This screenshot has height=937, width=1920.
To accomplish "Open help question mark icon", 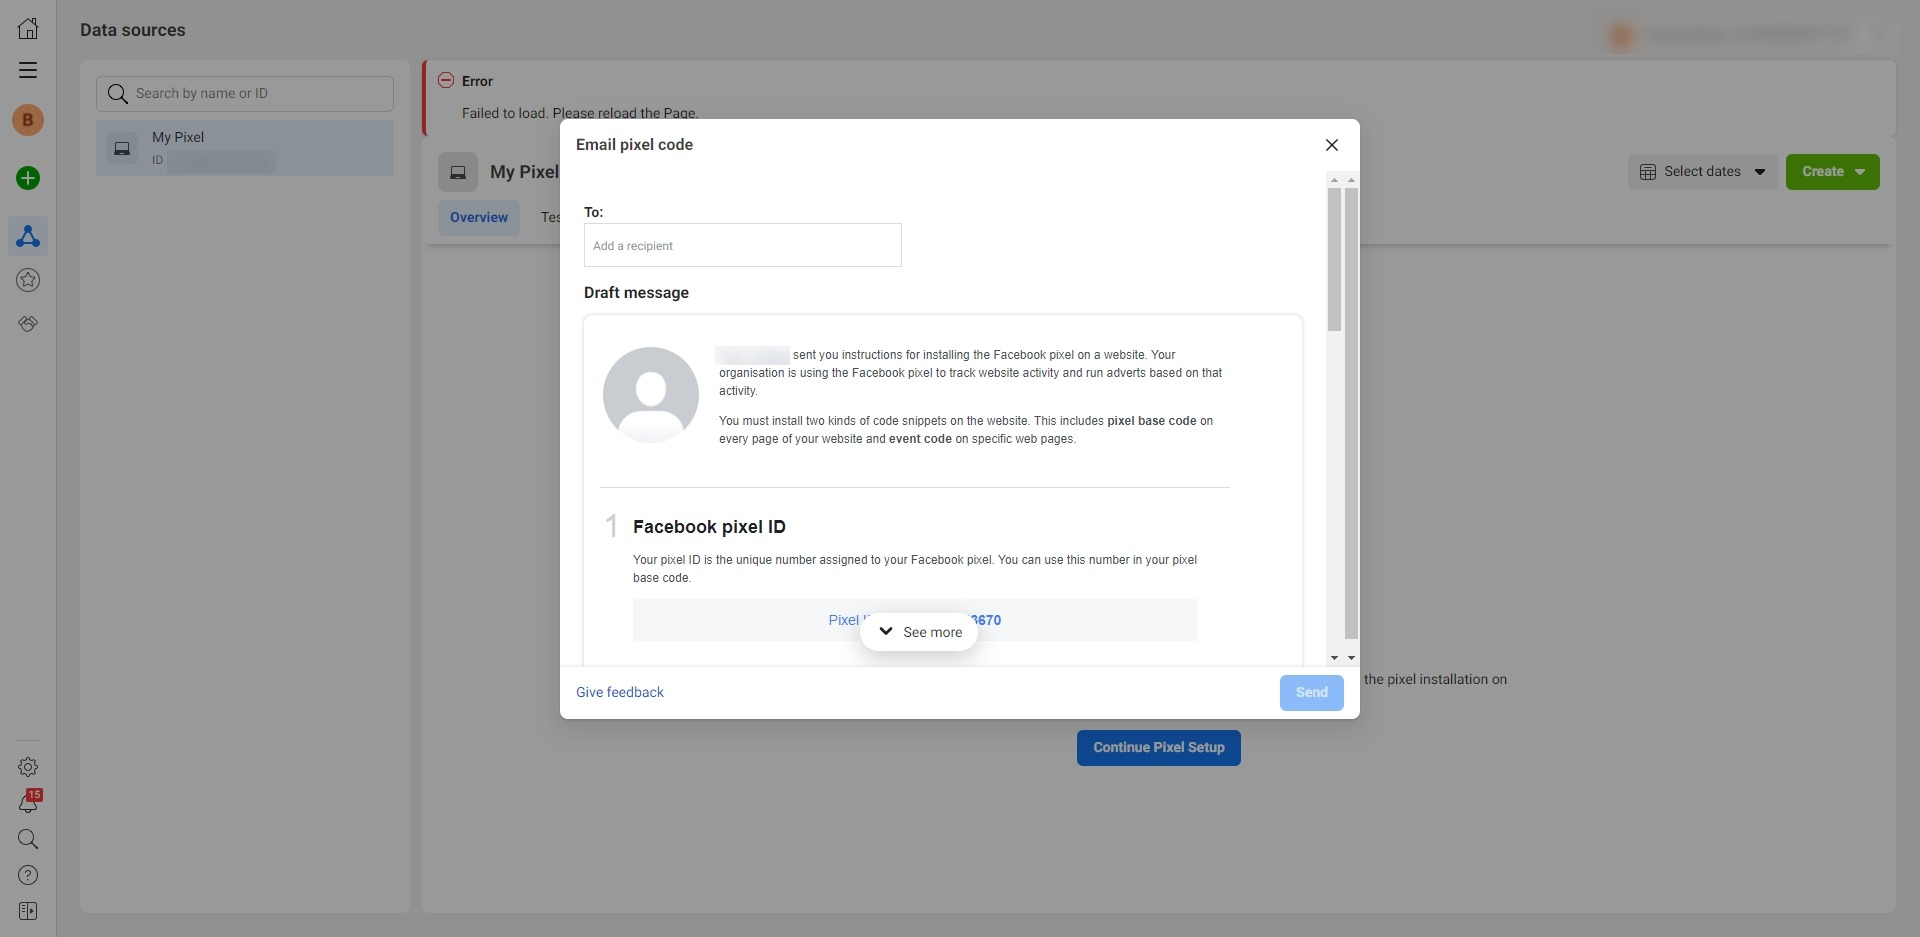I will [x=28, y=875].
